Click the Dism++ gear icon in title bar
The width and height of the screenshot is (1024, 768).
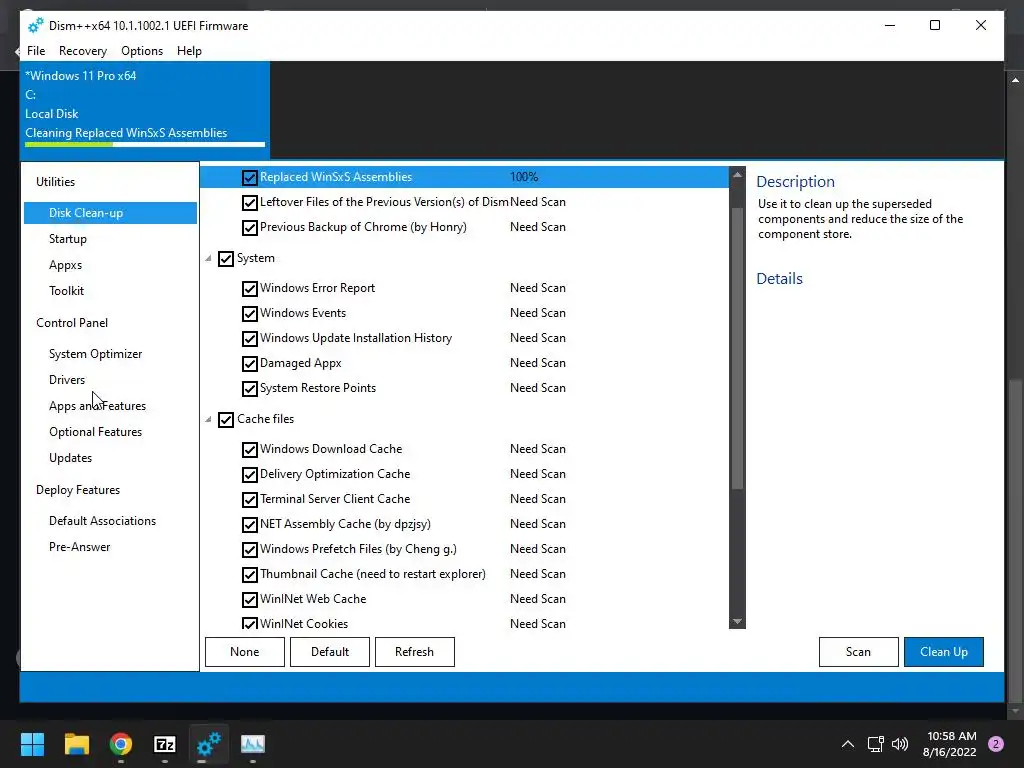click(x=36, y=25)
